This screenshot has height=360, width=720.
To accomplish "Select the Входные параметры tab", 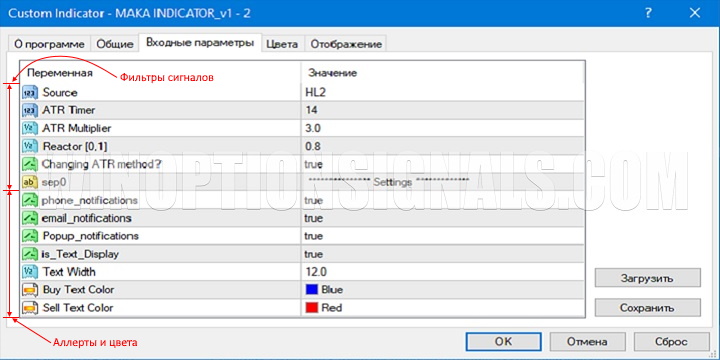I will click(x=200, y=43).
